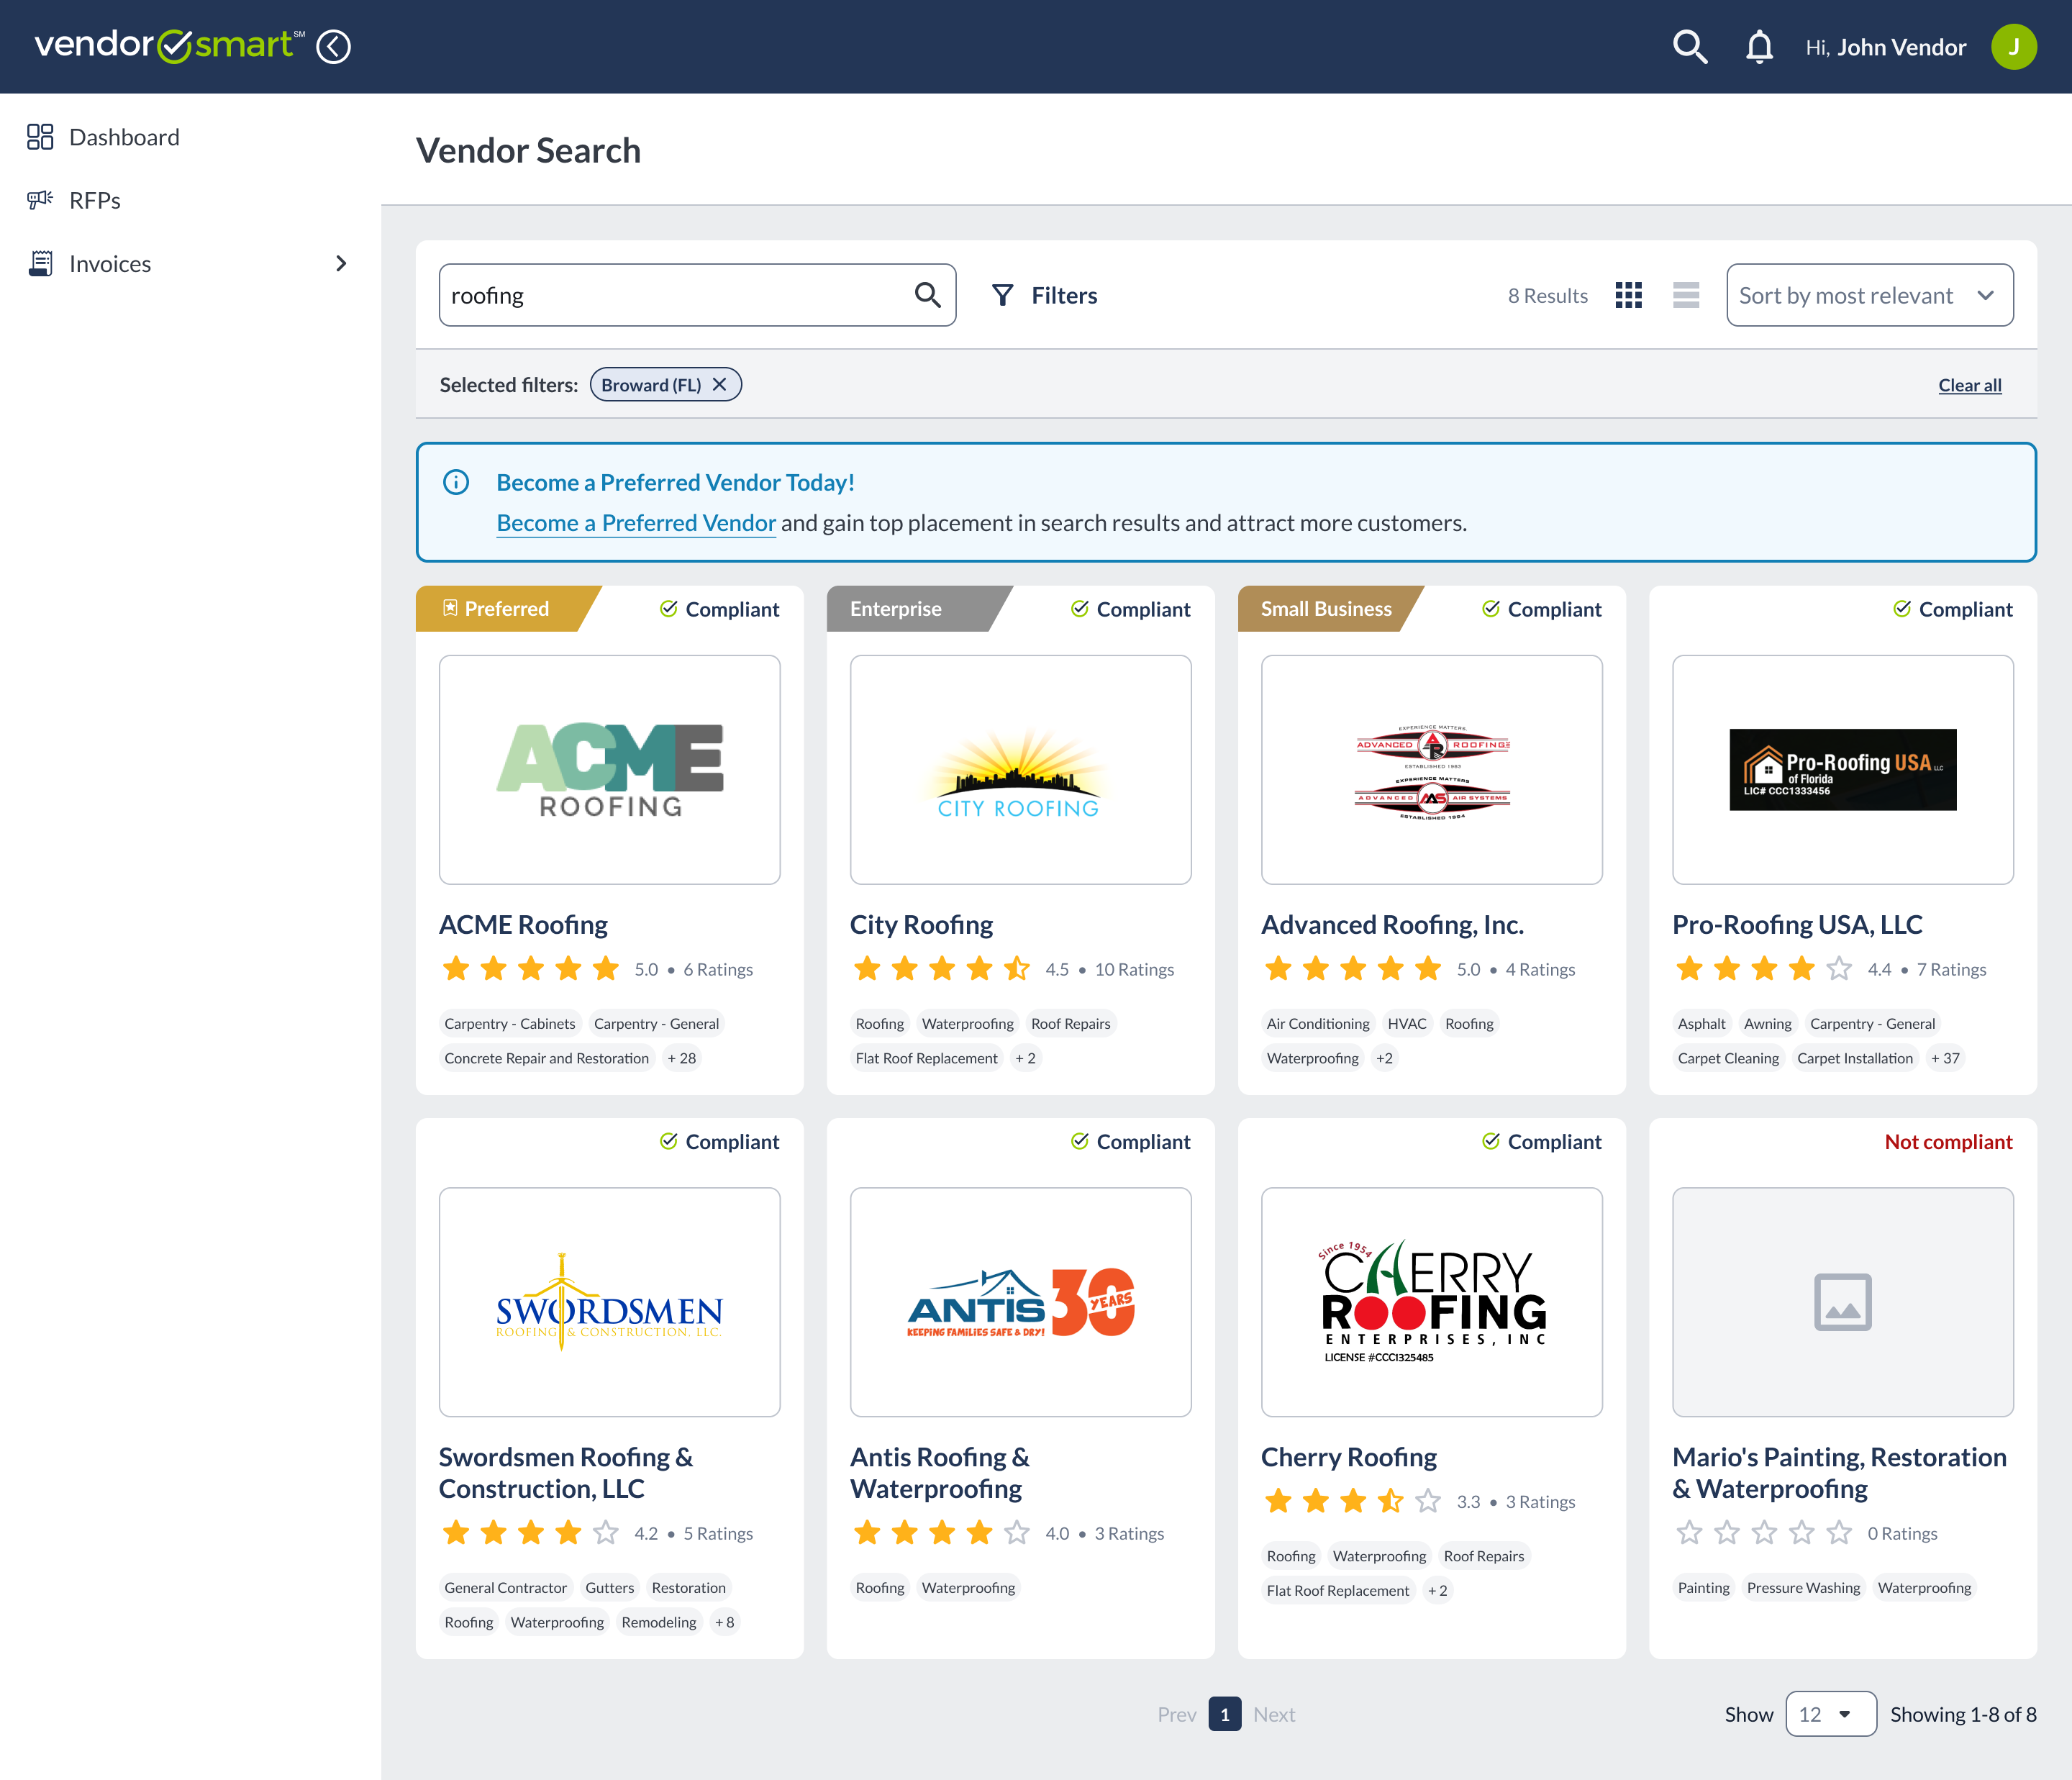
Task: Open the notifications bell
Action: (1759, 47)
